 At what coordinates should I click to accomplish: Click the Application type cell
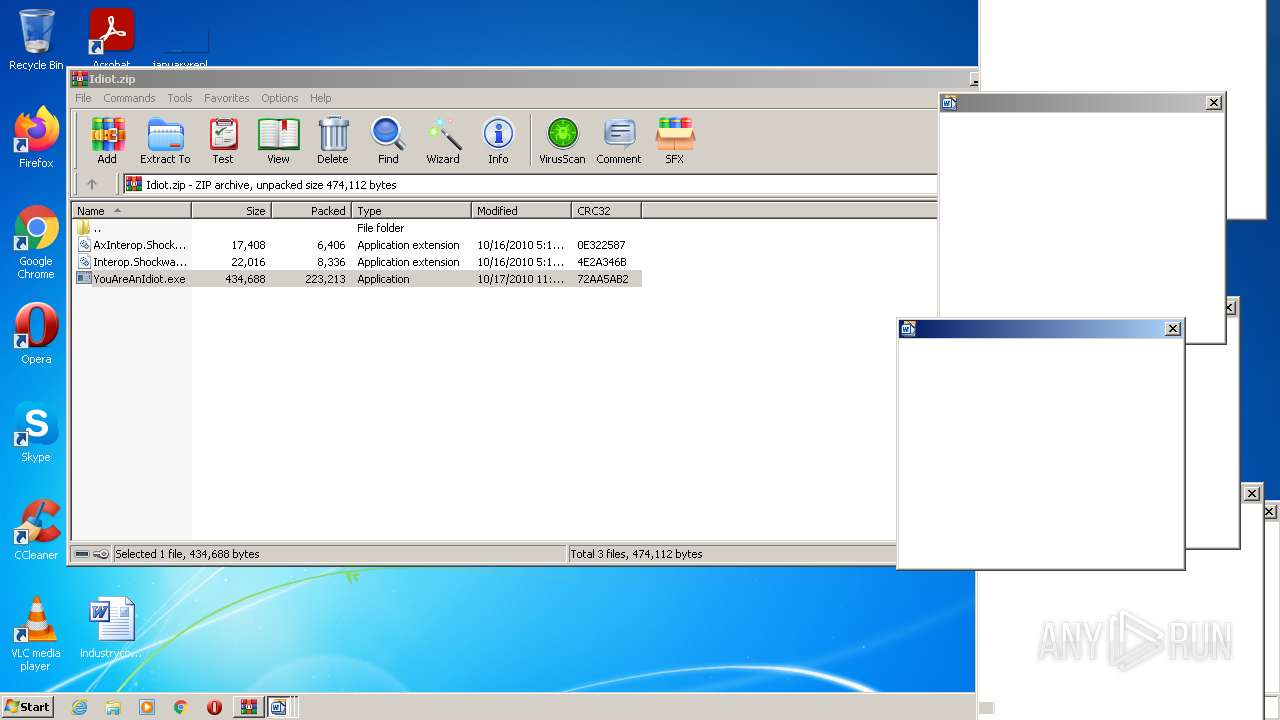383,279
